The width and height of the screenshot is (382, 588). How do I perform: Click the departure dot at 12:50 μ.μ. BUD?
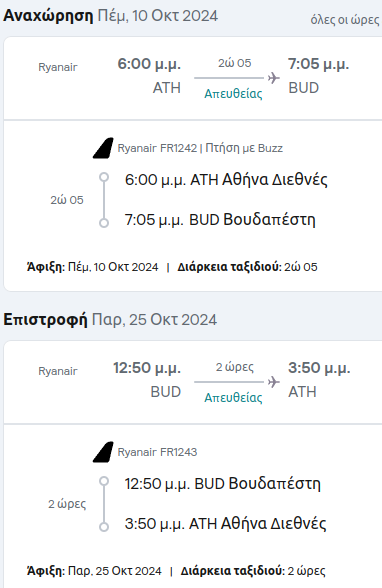104,481
